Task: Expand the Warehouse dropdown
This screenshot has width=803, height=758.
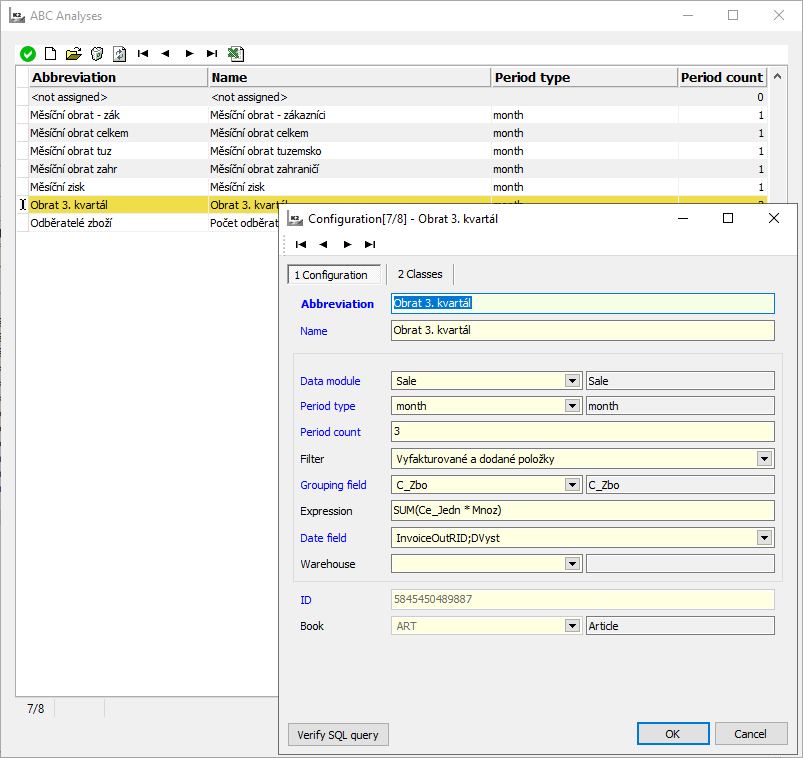Action: tap(572, 564)
